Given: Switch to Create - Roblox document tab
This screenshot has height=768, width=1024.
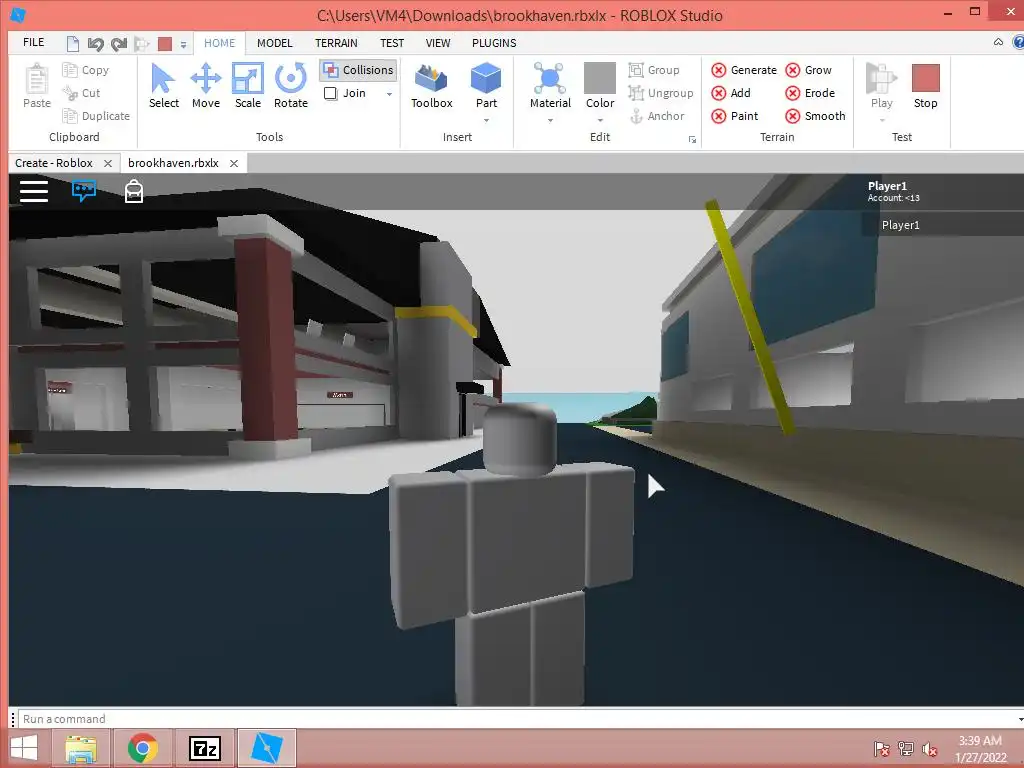Looking at the screenshot, I should click(54, 163).
